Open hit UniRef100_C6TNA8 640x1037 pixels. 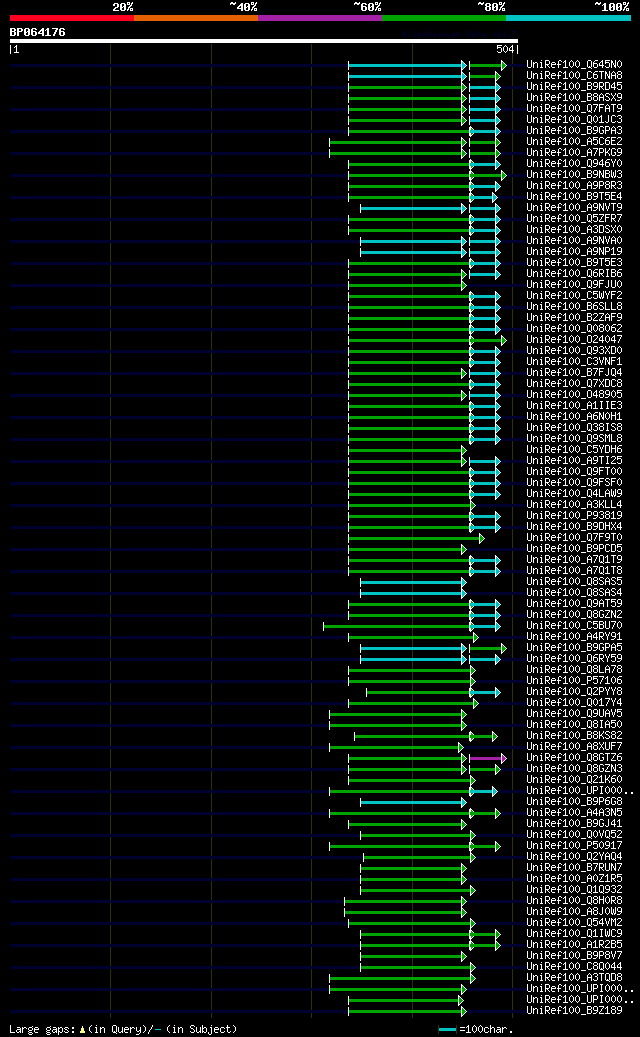point(574,76)
